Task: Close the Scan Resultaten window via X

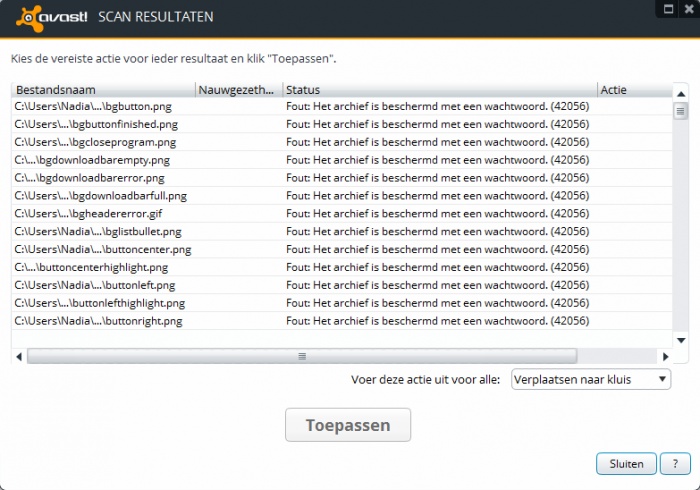Action: coord(689,9)
